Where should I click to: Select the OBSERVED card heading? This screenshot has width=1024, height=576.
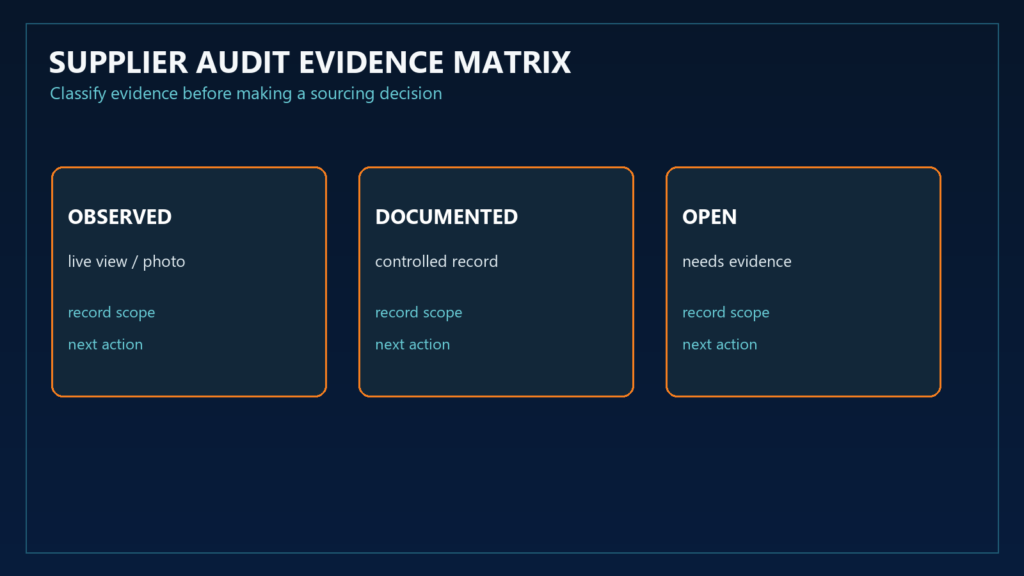click(120, 217)
